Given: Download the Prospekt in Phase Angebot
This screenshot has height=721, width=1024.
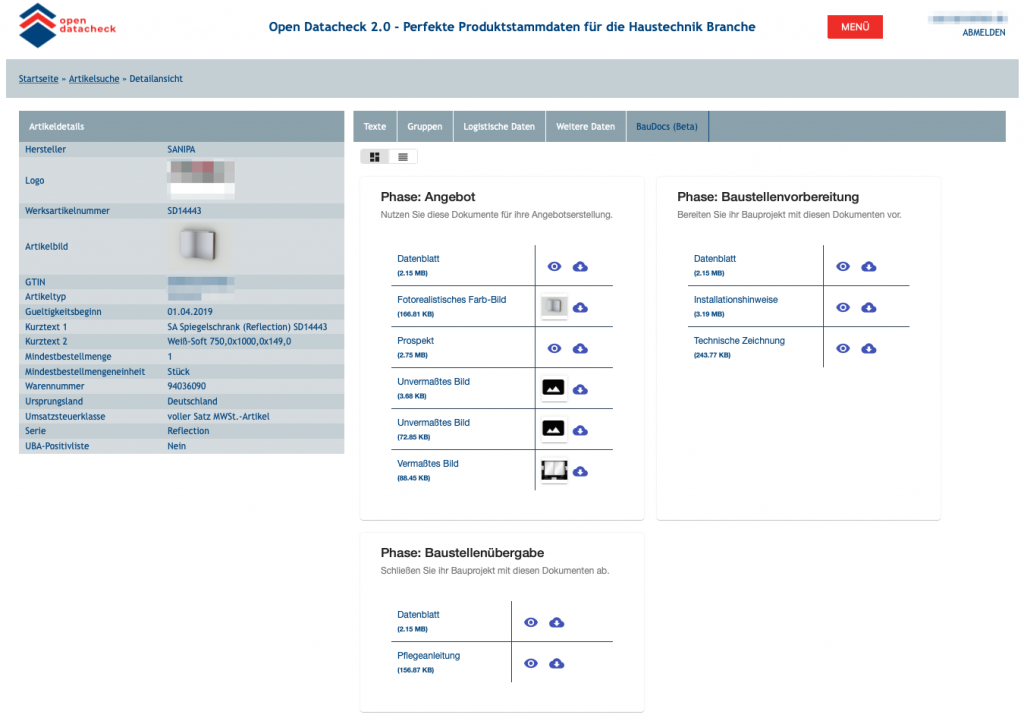Looking at the screenshot, I should click(x=580, y=349).
